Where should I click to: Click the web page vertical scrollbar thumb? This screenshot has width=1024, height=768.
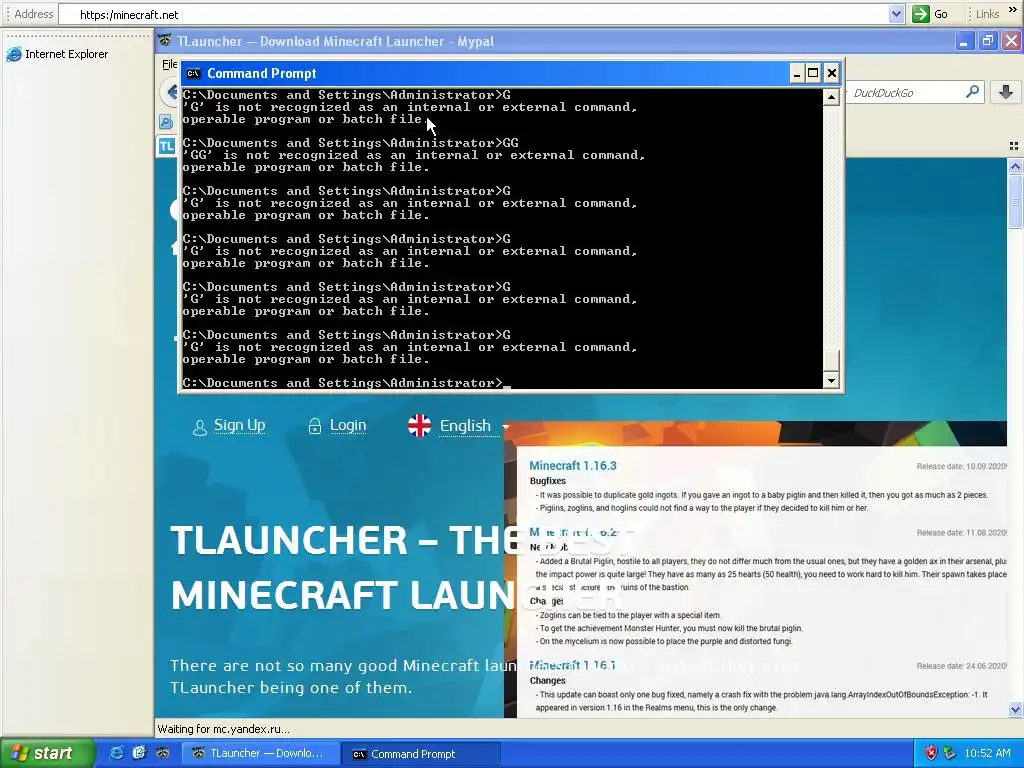[1015, 201]
